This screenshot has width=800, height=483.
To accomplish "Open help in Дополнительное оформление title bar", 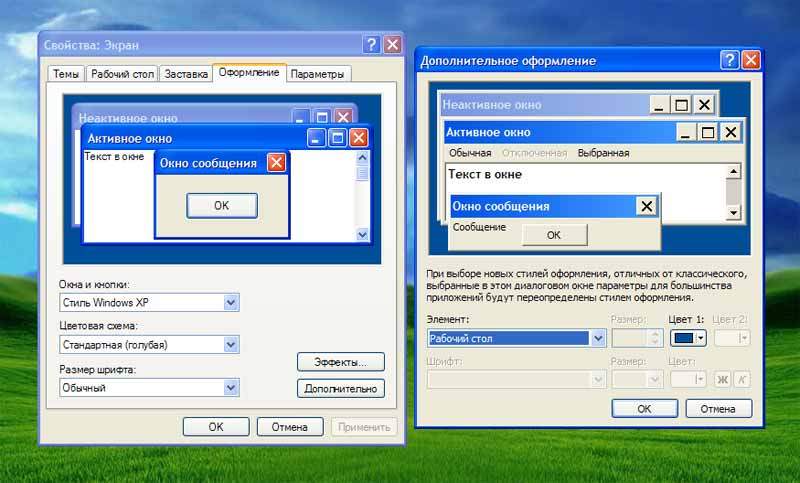I will point(730,60).
